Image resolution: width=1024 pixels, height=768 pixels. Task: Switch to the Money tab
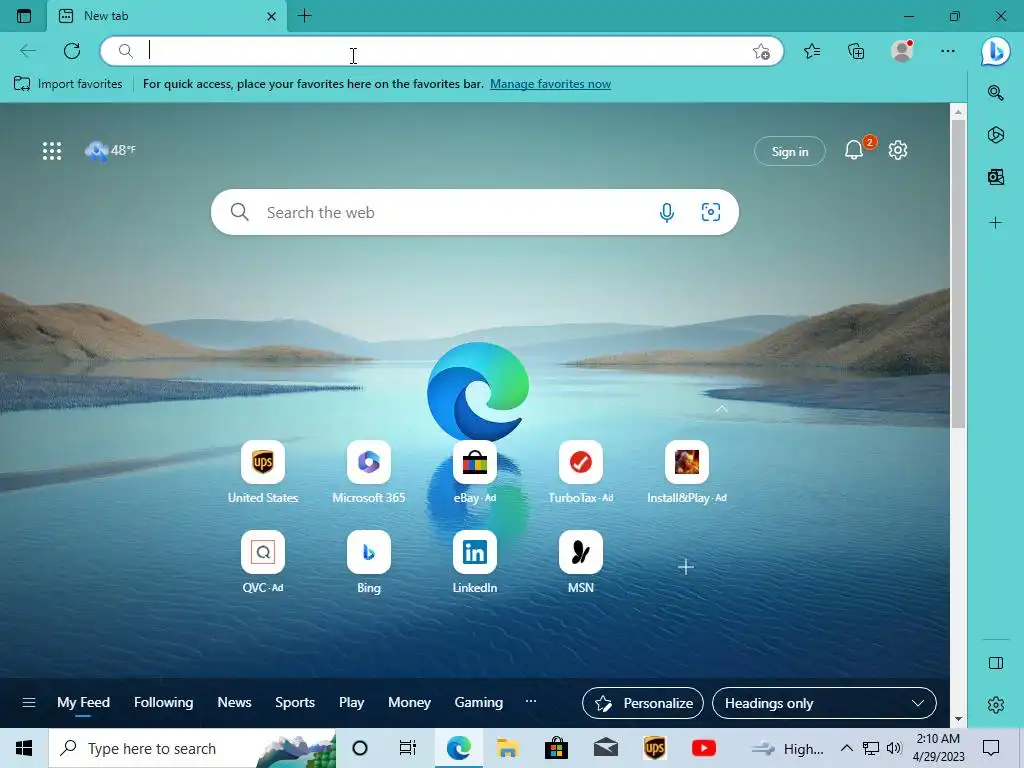pyautogui.click(x=409, y=703)
